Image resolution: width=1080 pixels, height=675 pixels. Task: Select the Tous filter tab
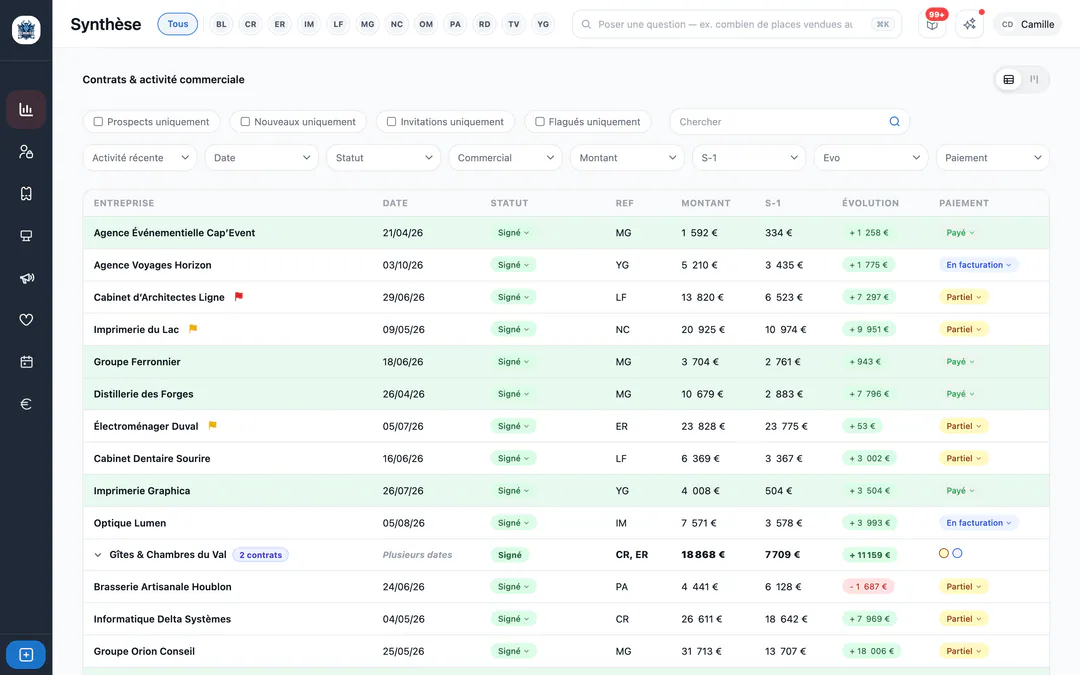tap(178, 24)
